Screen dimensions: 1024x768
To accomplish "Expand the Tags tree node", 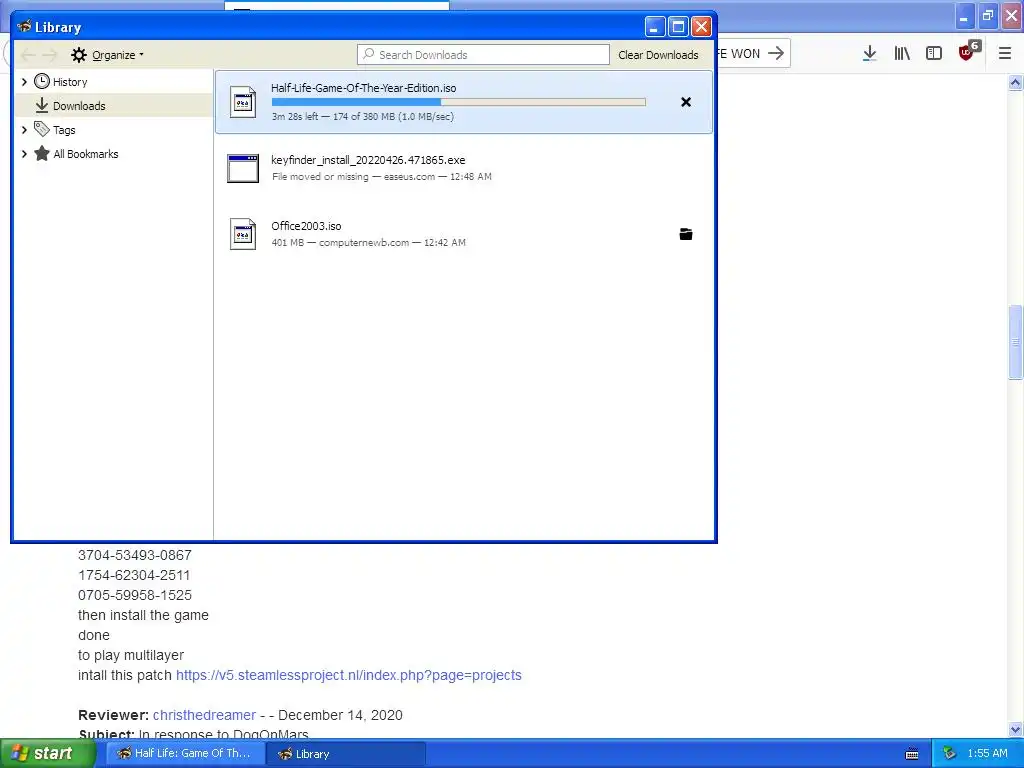I will pos(24,130).
